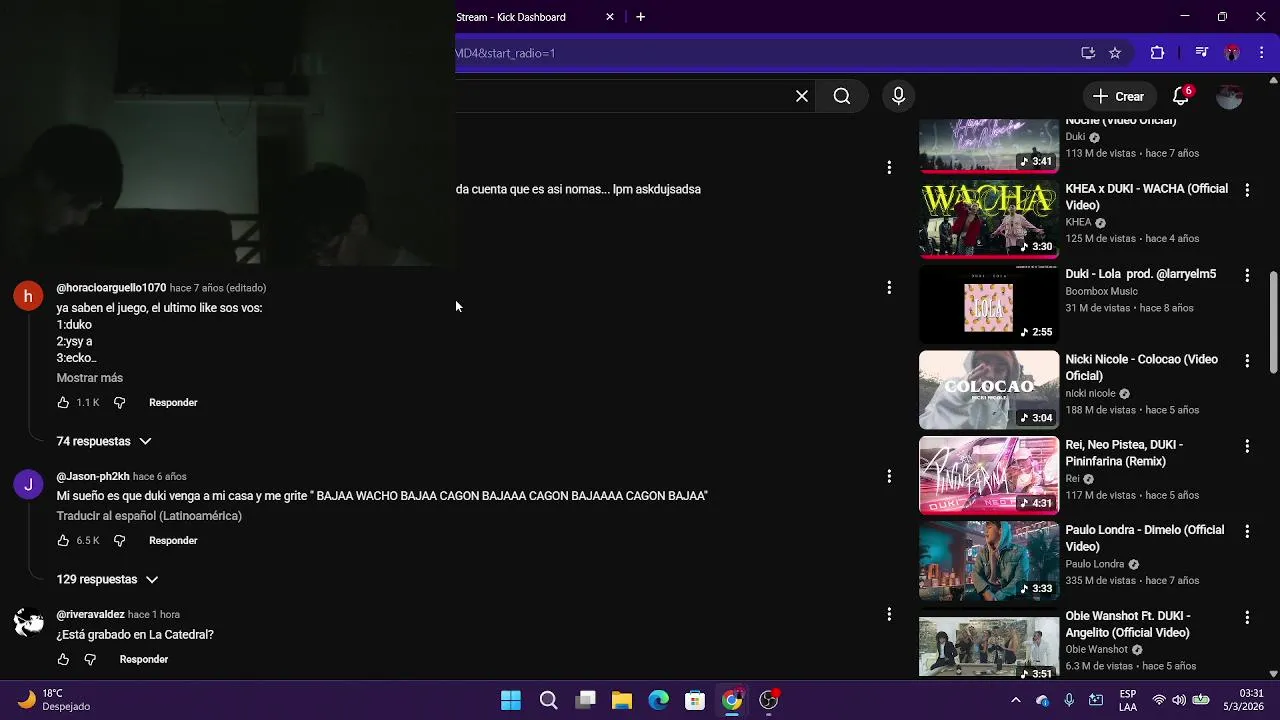Open the media control icon in Chrome toolbar

(x=1202, y=53)
